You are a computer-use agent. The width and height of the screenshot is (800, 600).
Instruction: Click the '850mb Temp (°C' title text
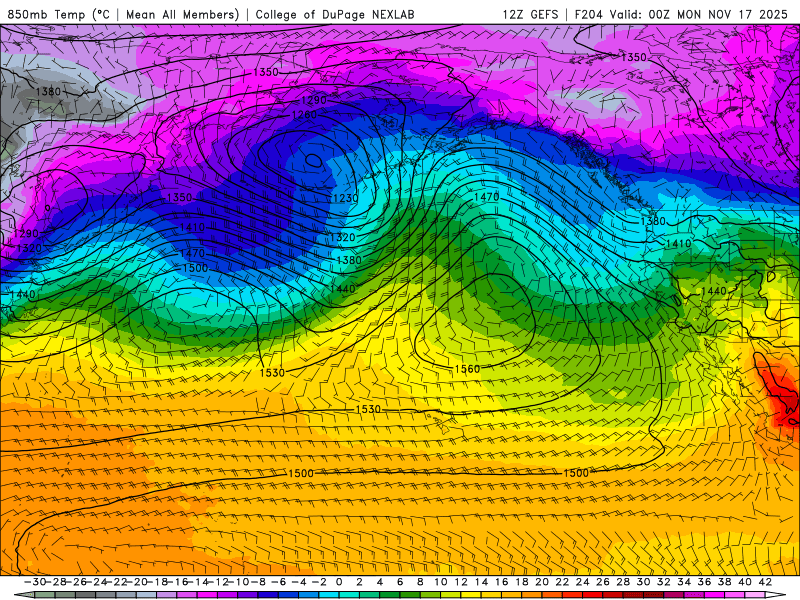click(58, 14)
